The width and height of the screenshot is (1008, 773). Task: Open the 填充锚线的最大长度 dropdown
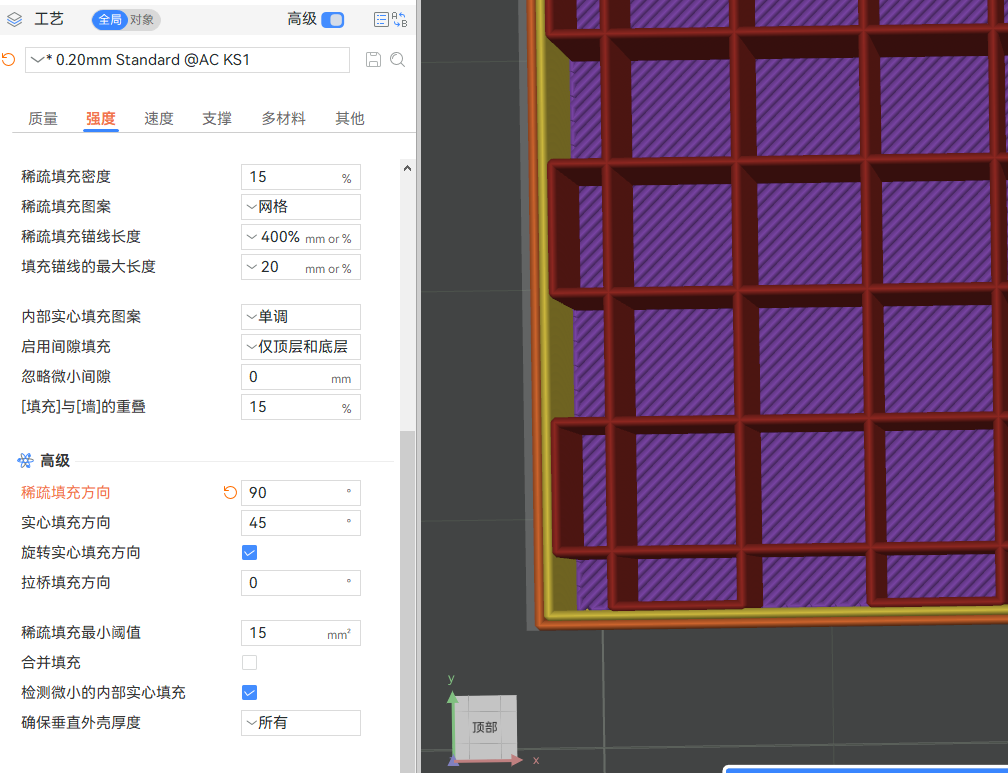pyautogui.click(x=301, y=268)
